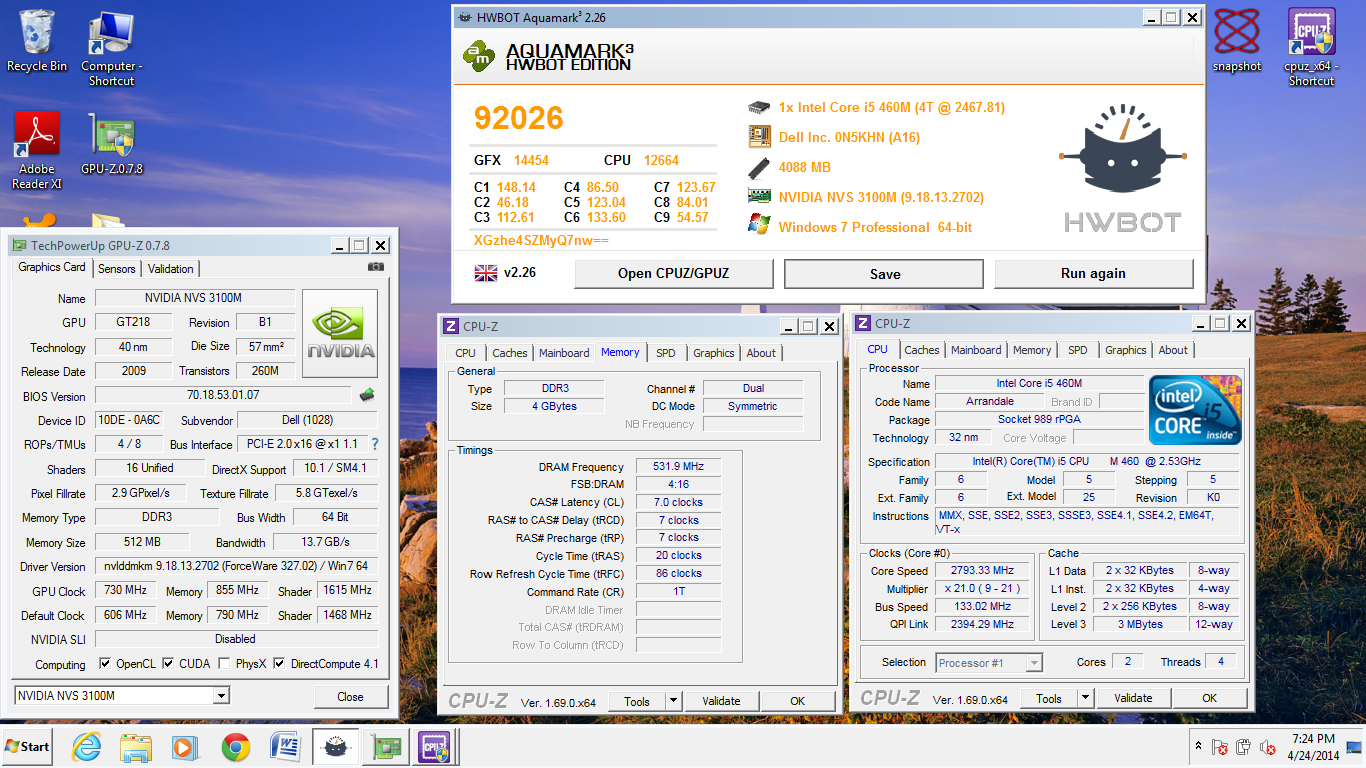Click Open CPUZ/GPUZ button in Aquamark
The width and height of the screenshot is (1366, 768).
pos(673,273)
